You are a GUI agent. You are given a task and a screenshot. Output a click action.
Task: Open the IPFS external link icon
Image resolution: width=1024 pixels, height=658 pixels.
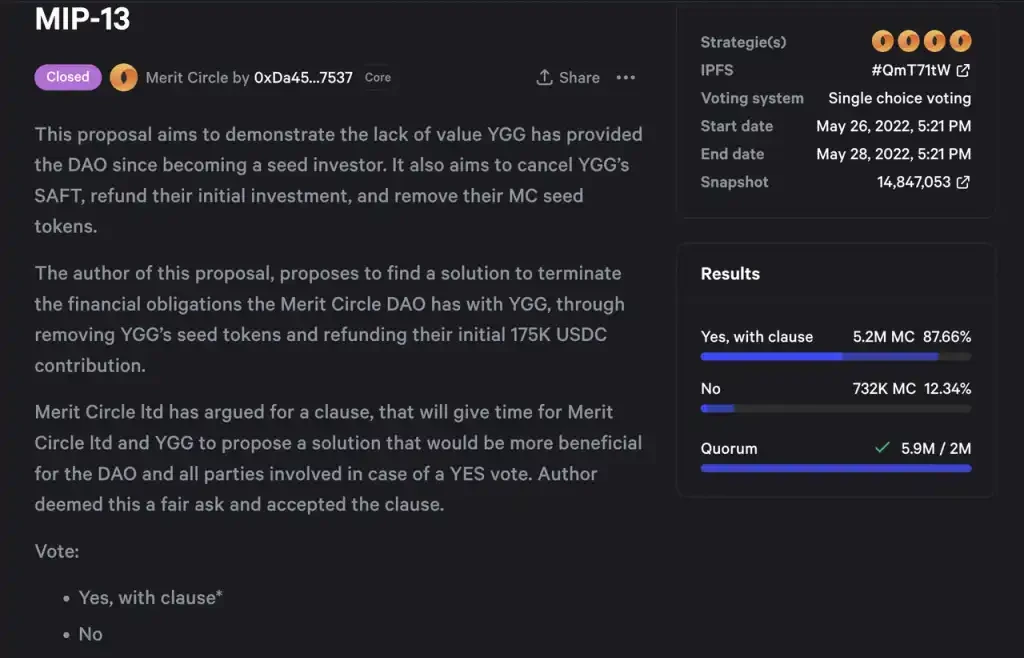[963, 70]
